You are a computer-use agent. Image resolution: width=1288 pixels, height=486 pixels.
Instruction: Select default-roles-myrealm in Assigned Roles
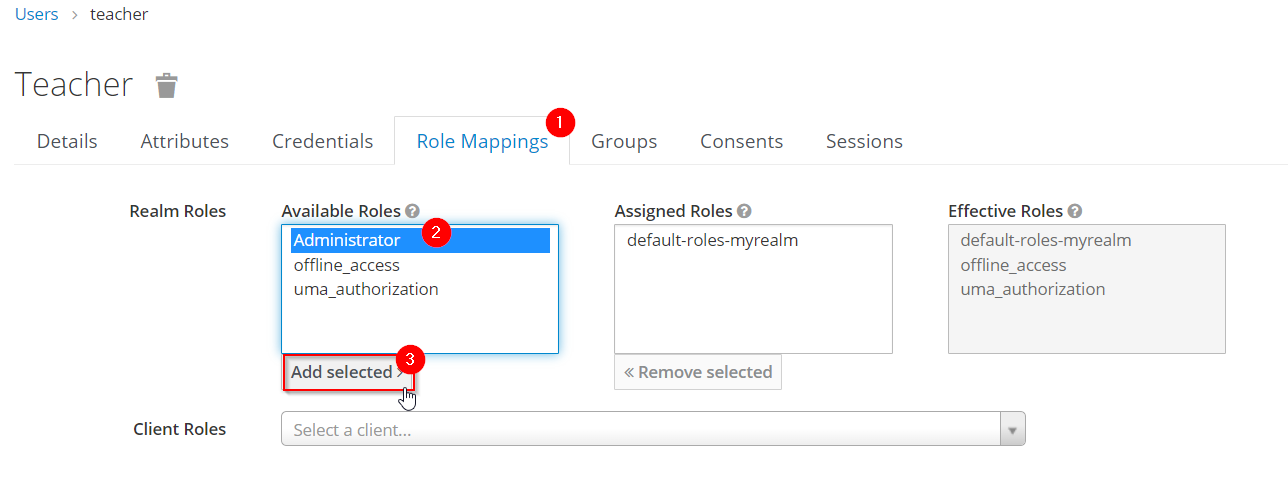pyautogui.click(x=712, y=241)
